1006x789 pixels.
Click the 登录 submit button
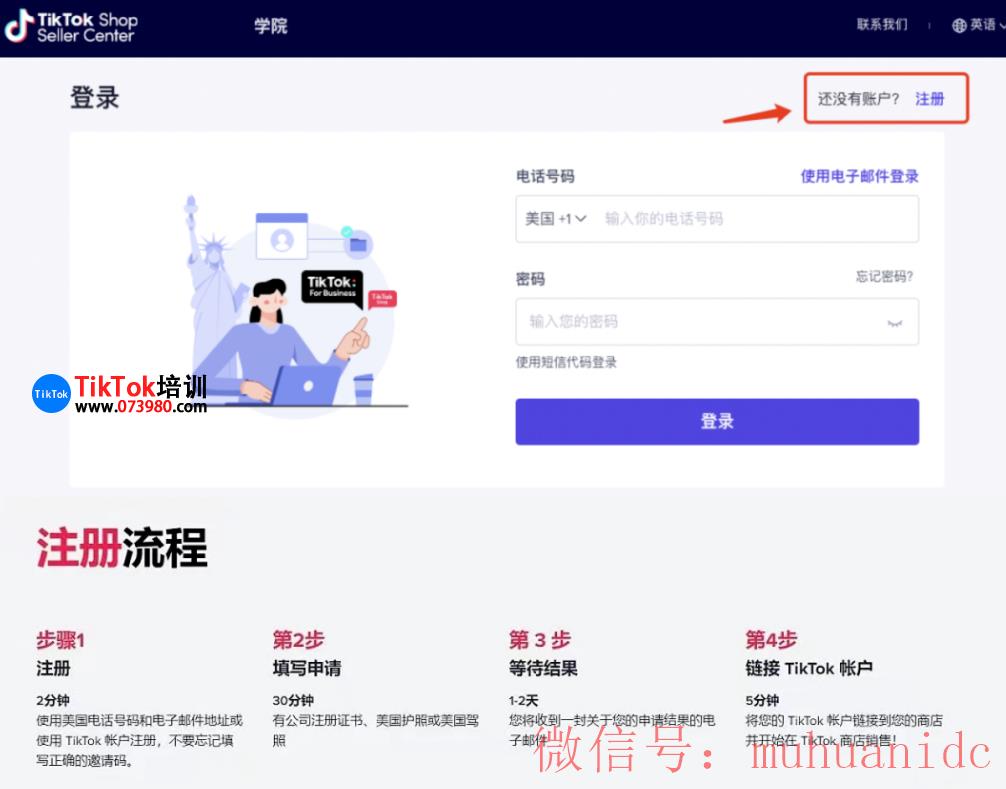point(716,421)
